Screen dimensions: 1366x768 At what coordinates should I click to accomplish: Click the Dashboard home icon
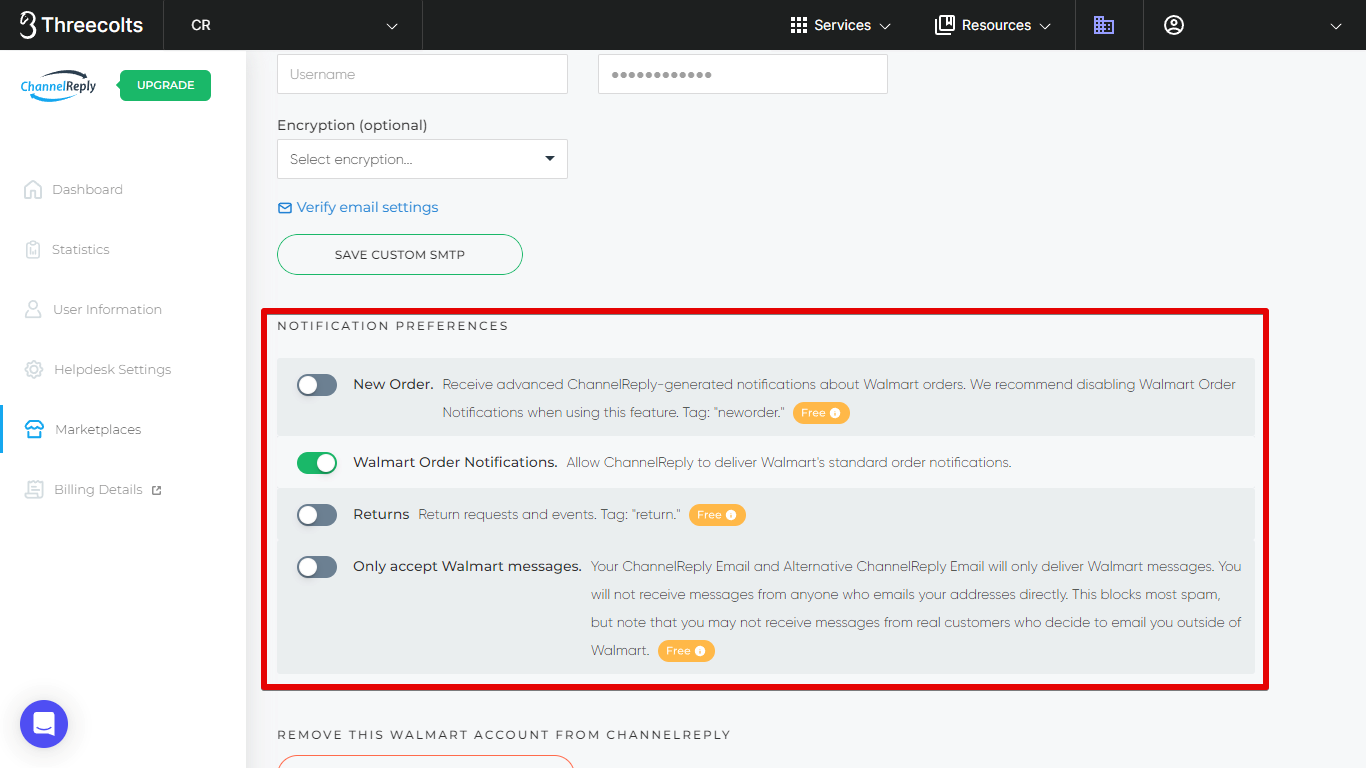[x=33, y=189]
